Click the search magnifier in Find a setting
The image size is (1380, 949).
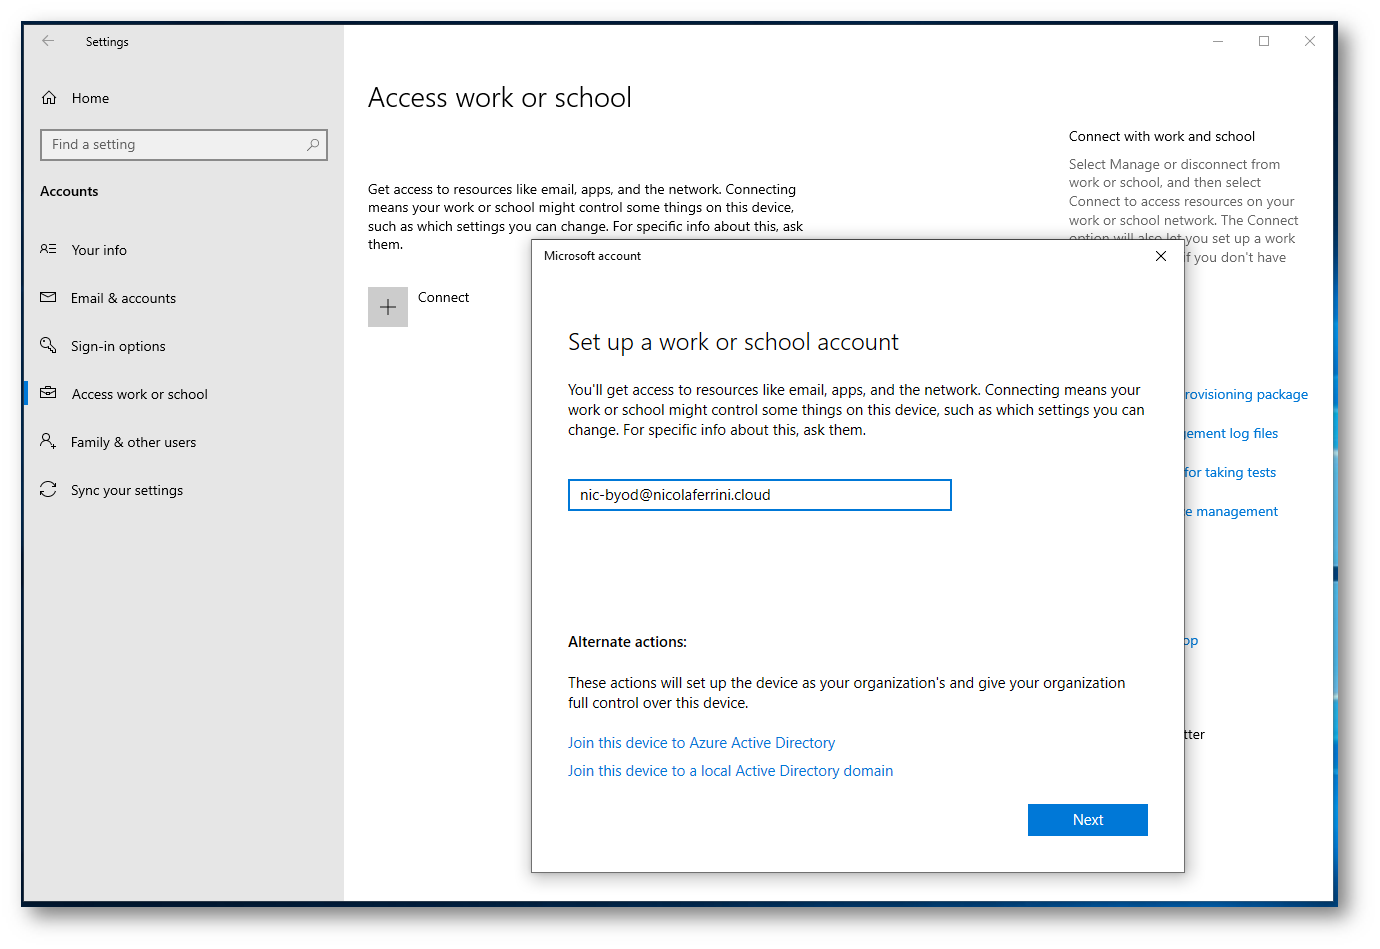coord(313,145)
